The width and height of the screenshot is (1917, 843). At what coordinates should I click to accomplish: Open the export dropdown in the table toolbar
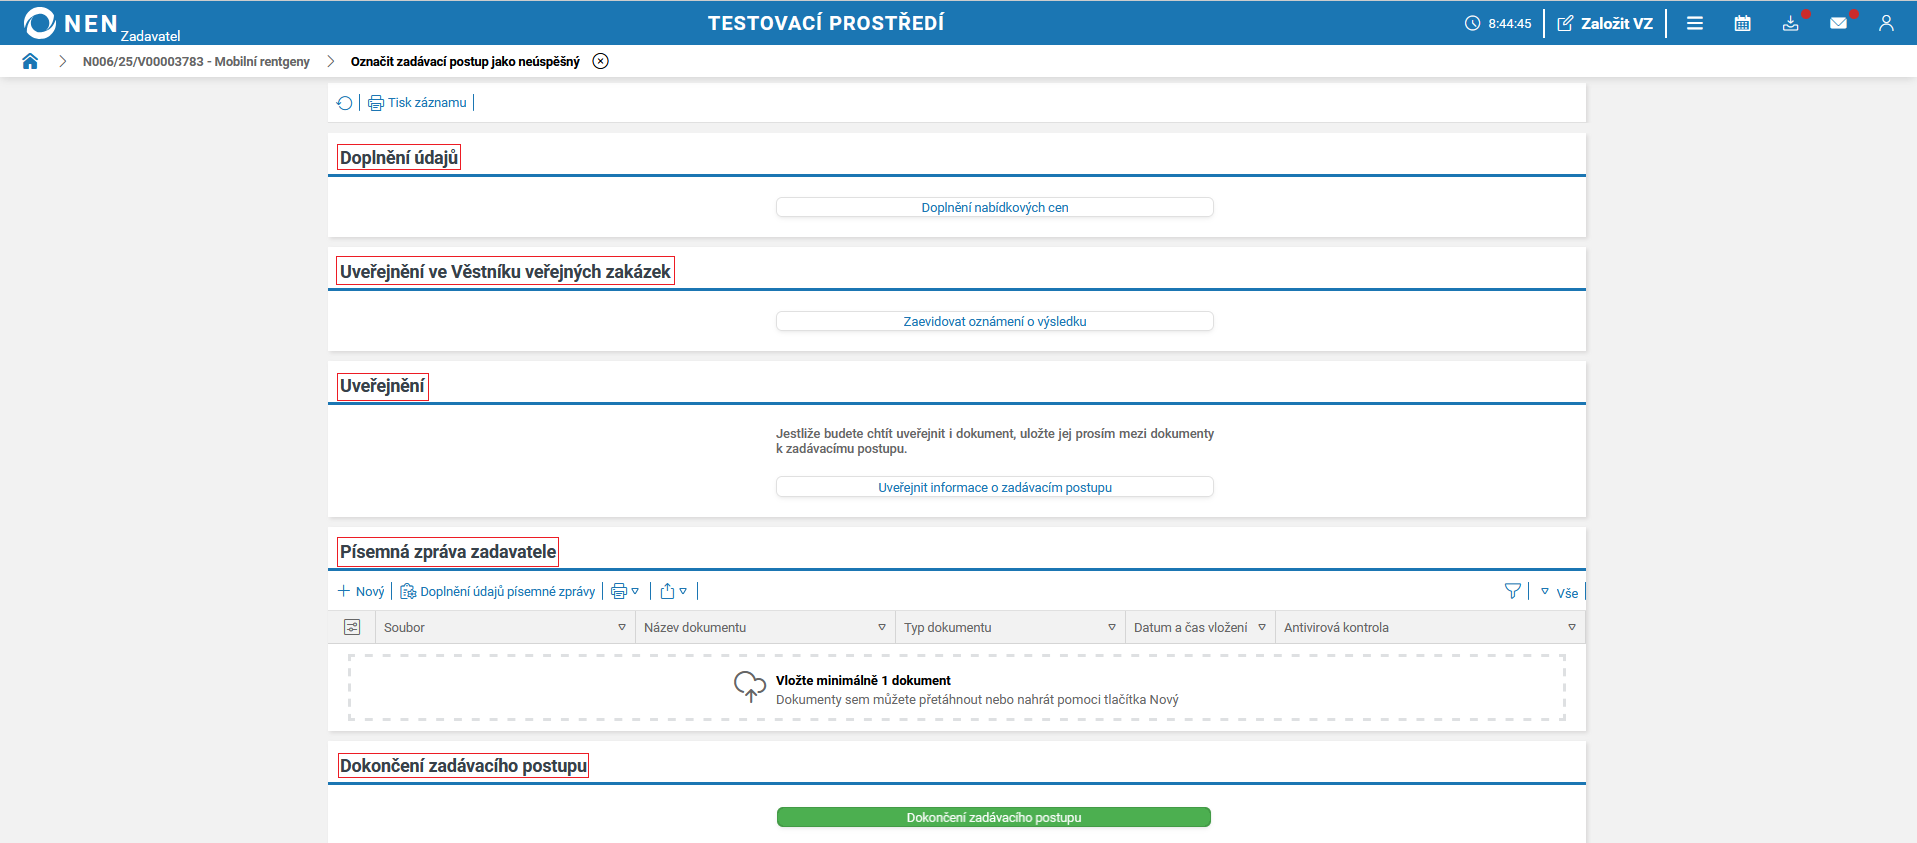[x=673, y=591]
